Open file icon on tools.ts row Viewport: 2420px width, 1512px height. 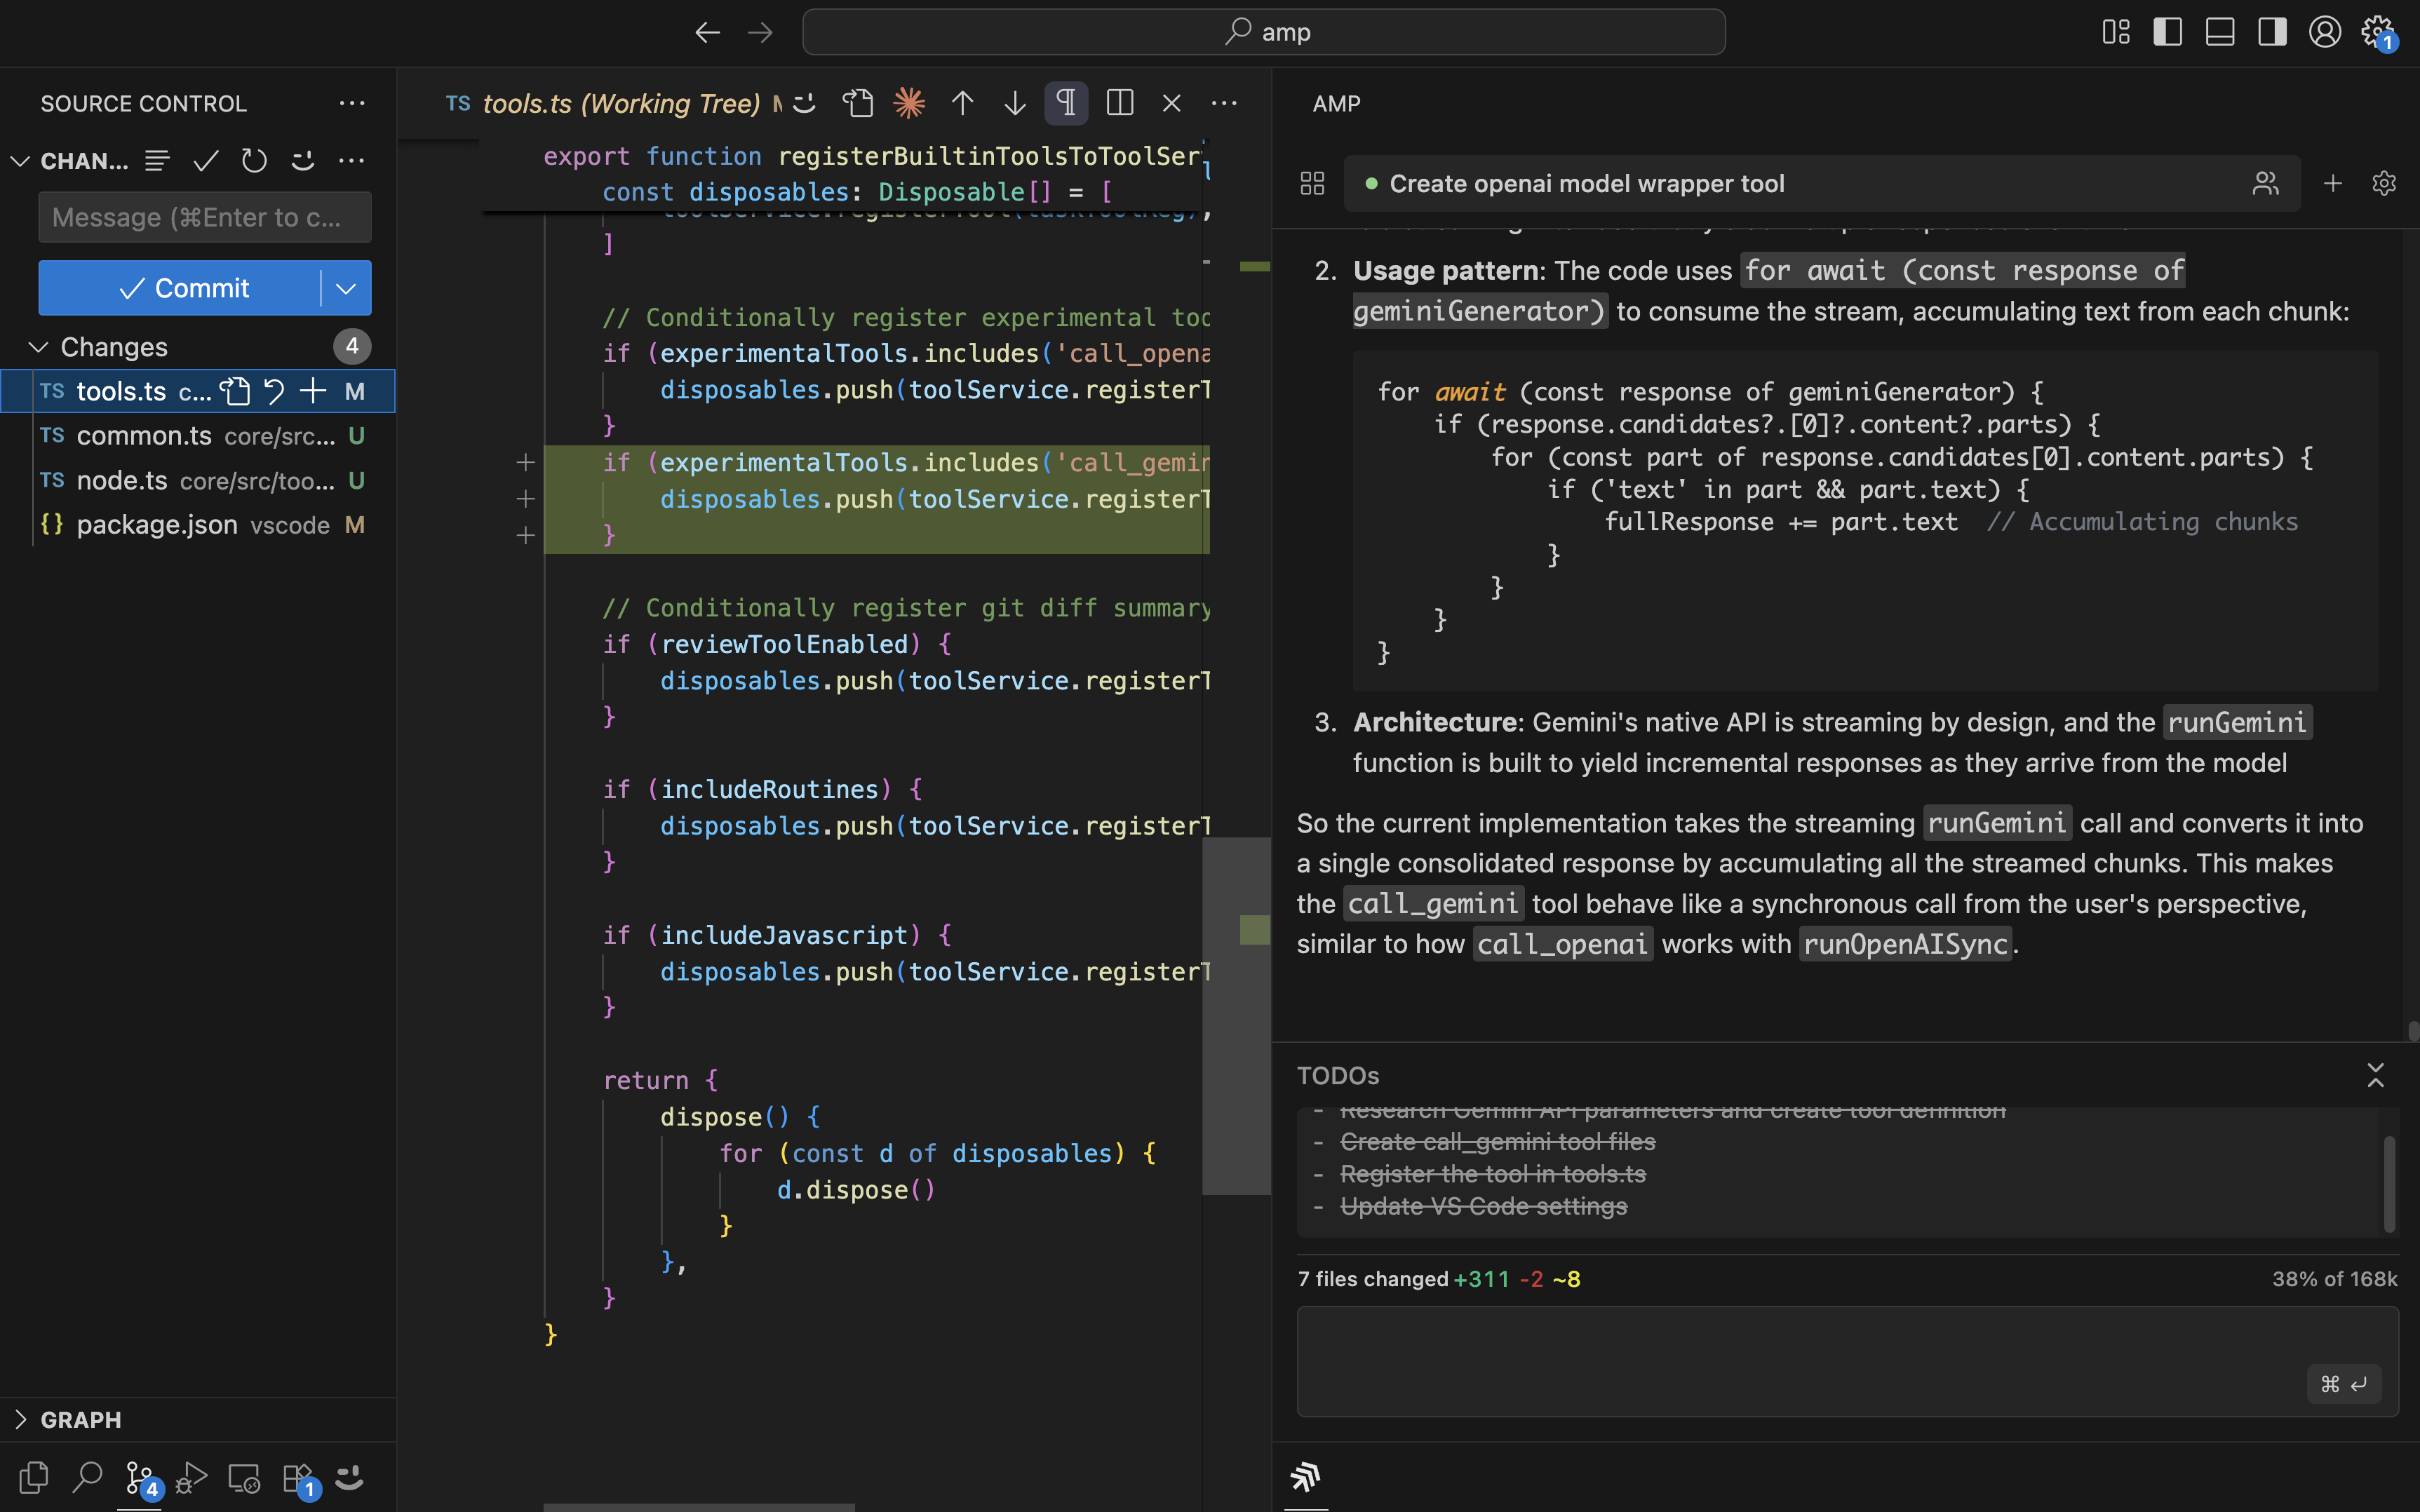(235, 391)
